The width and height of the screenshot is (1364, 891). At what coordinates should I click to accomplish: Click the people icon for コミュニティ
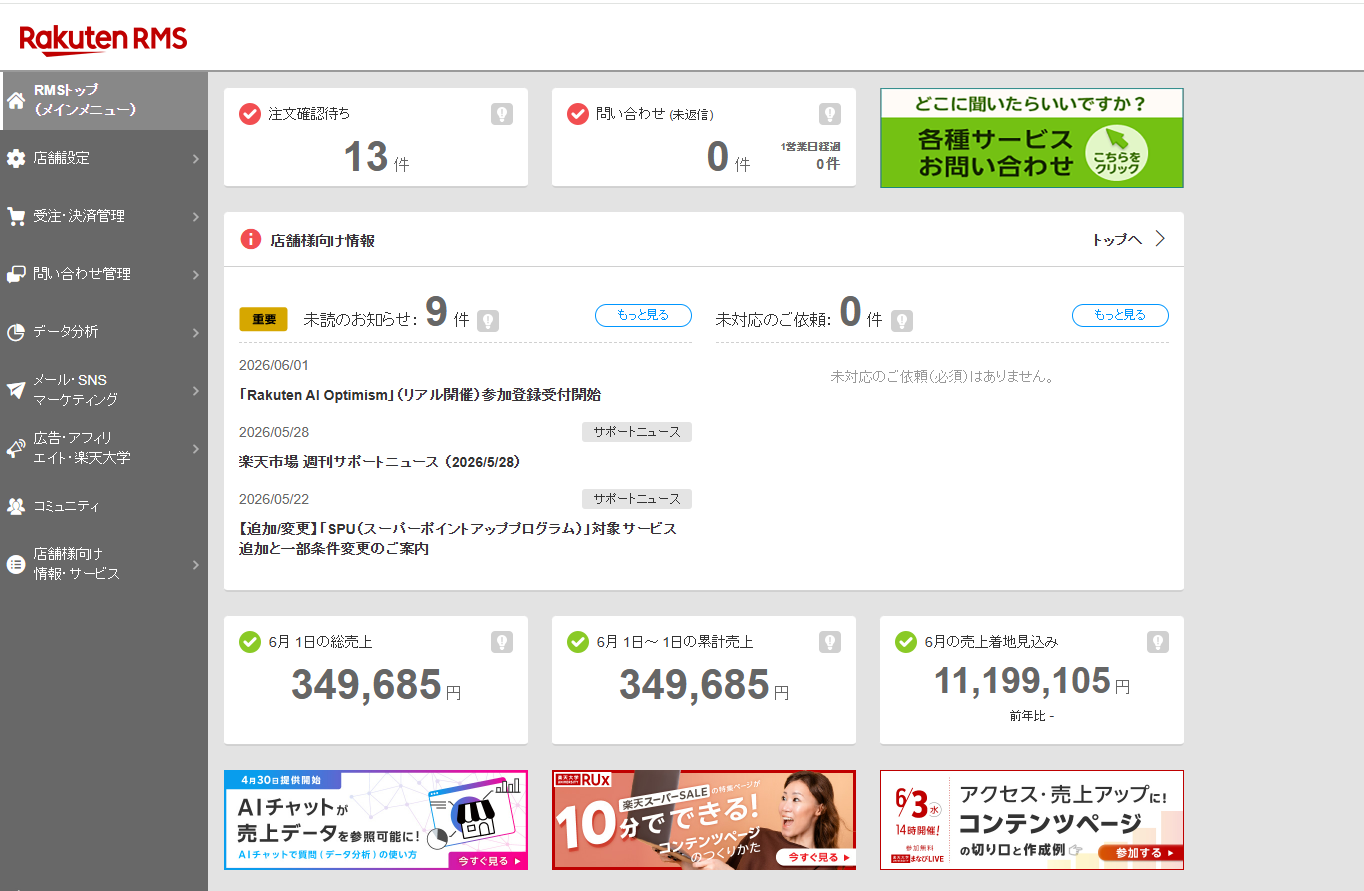16,506
